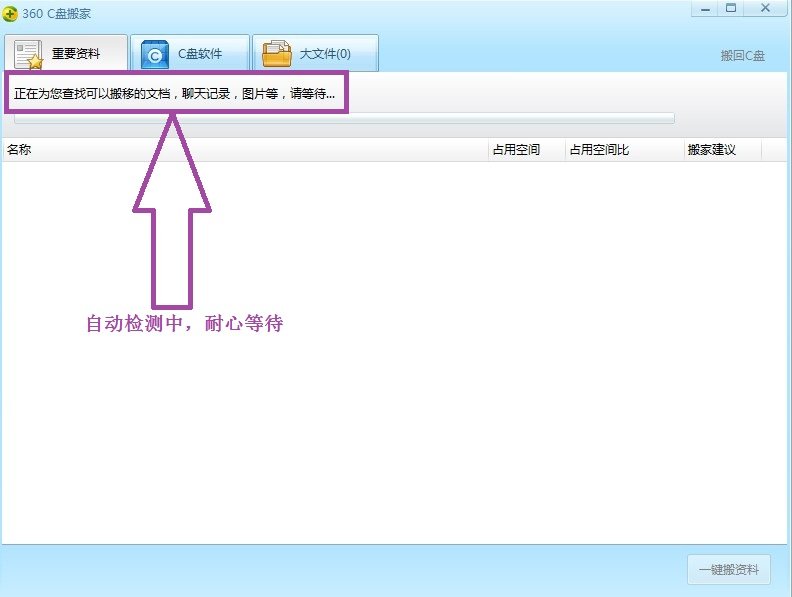Click the 搬回C盘 link
Image resolution: width=792 pixels, height=597 pixels.
[x=742, y=56]
